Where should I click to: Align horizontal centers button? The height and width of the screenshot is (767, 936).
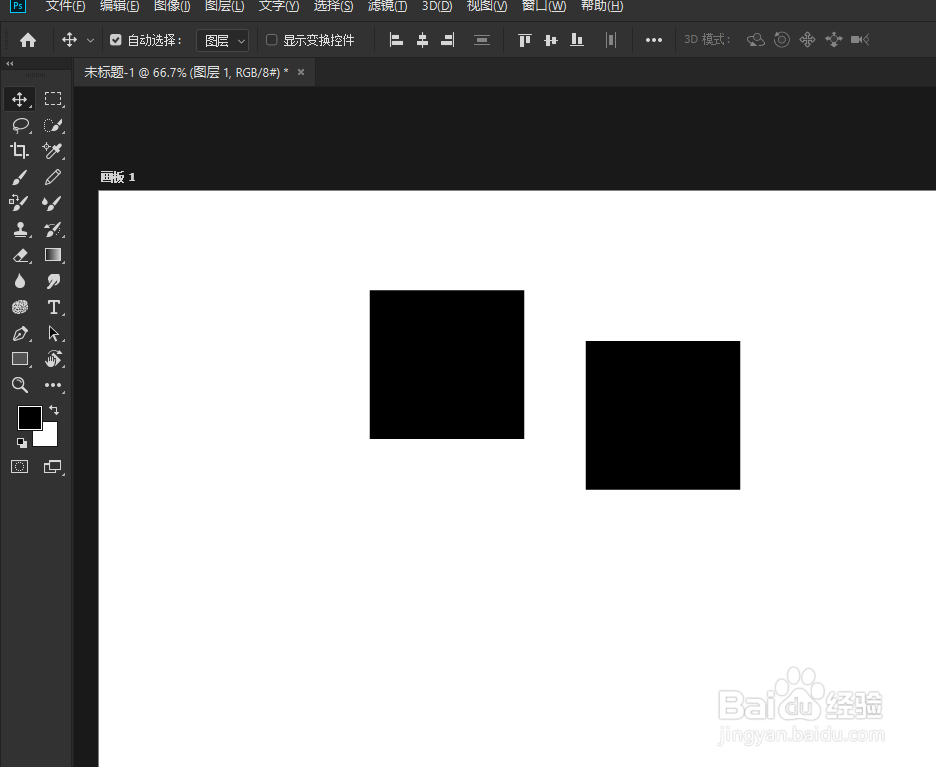pos(422,40)
